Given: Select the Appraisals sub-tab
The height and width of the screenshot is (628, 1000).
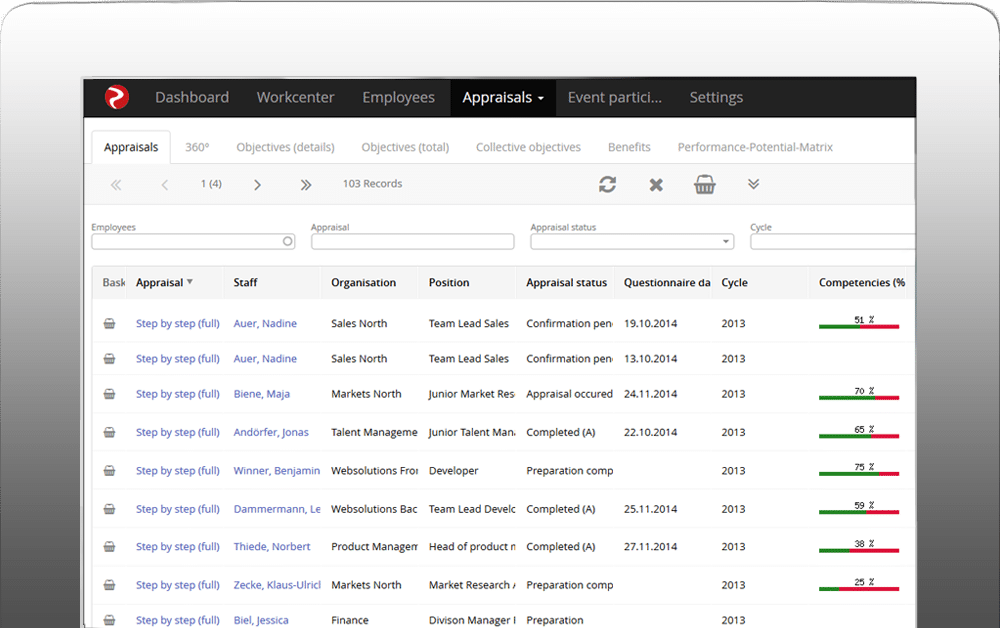Looking at the screenshot, I should (x=131, y=147).
